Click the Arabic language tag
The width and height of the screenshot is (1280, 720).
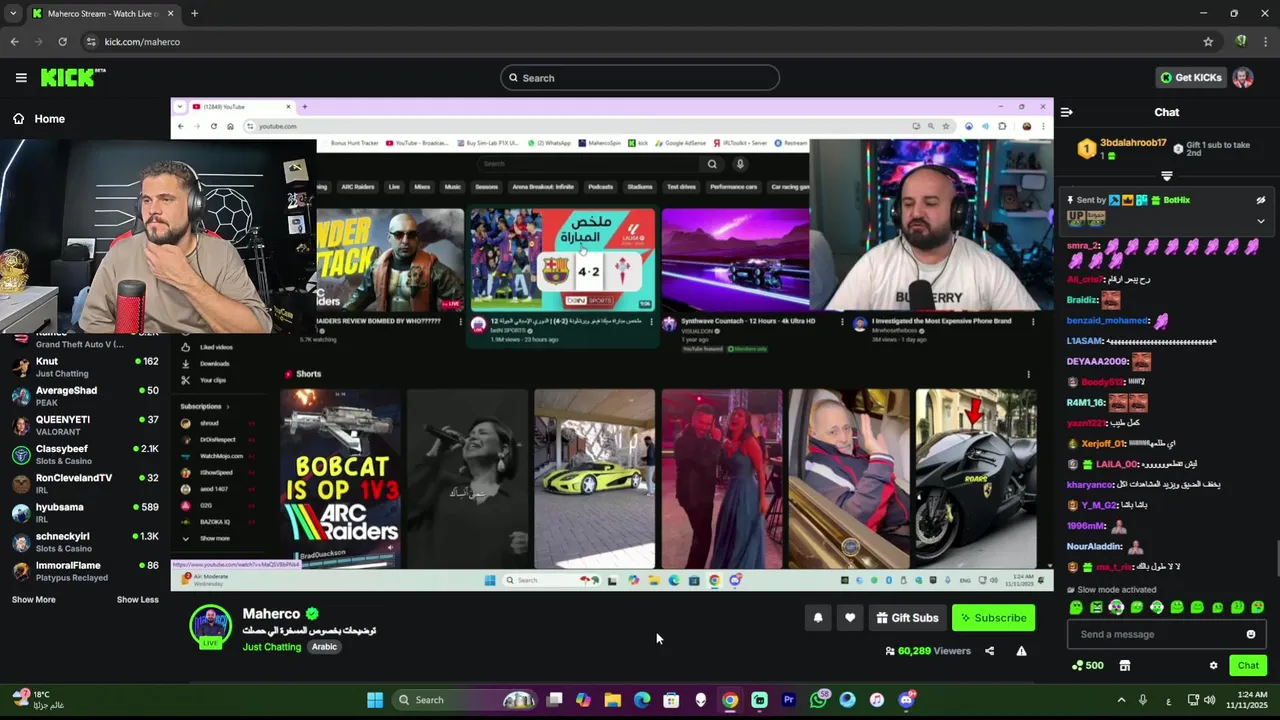click(324, 647)
